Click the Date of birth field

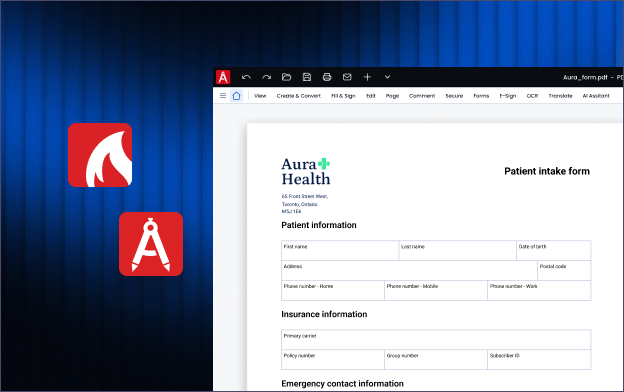pyautogui.click(x=554, y=250)
